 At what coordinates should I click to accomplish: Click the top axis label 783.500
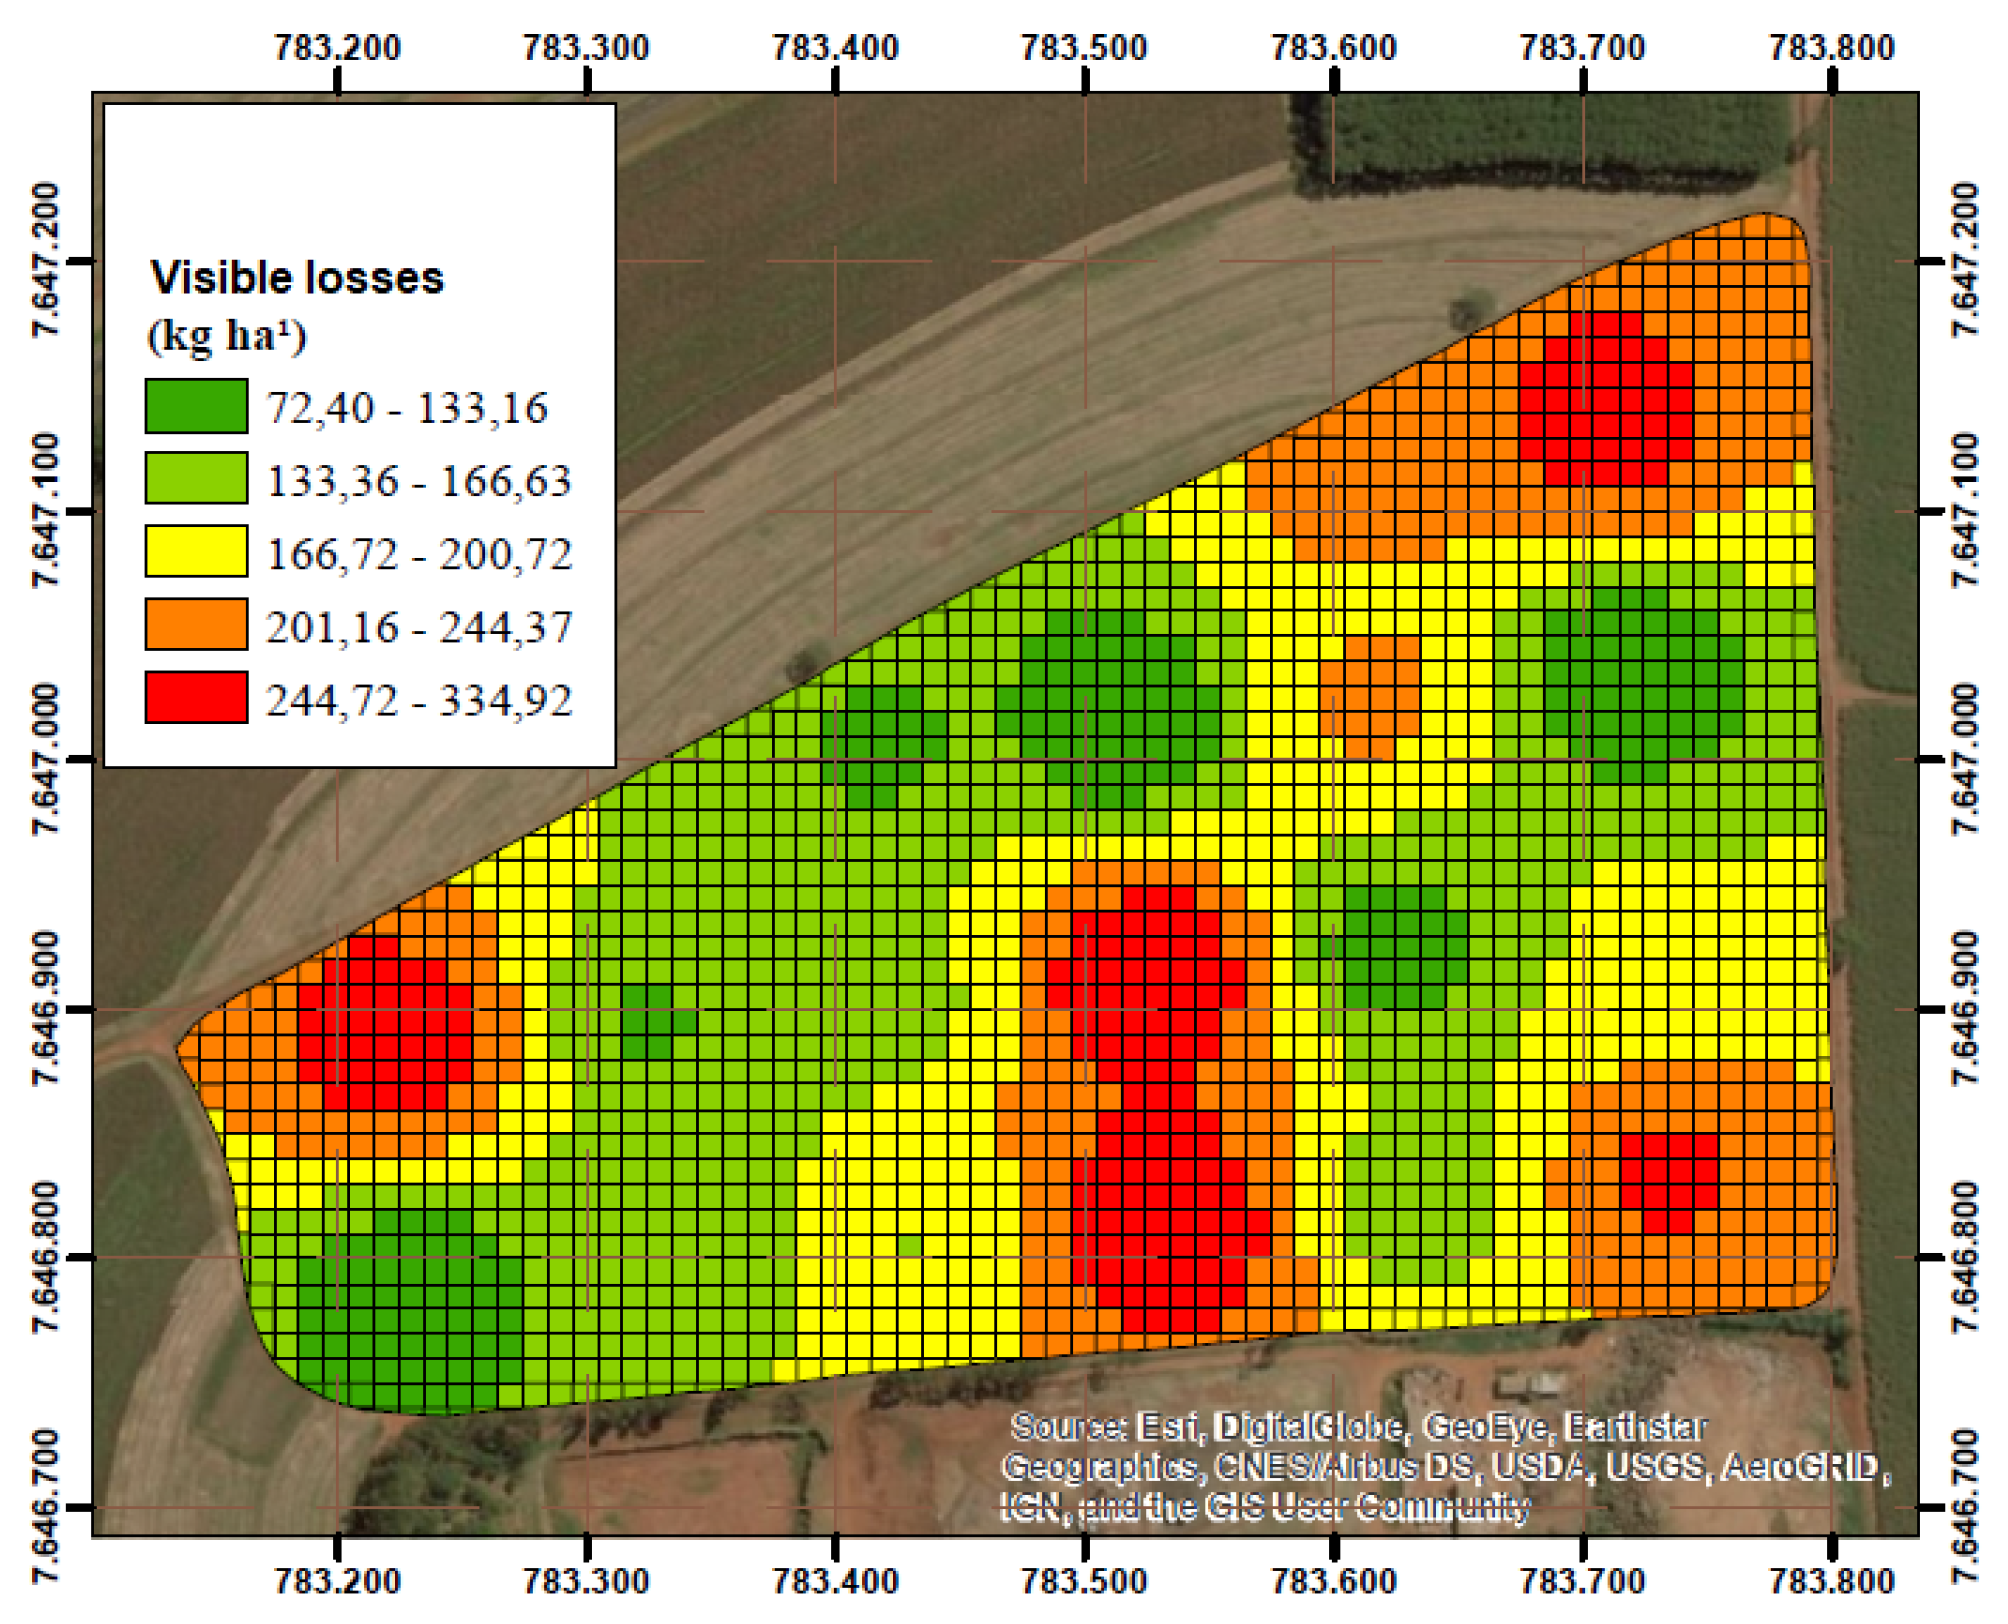click(1084, 47)
